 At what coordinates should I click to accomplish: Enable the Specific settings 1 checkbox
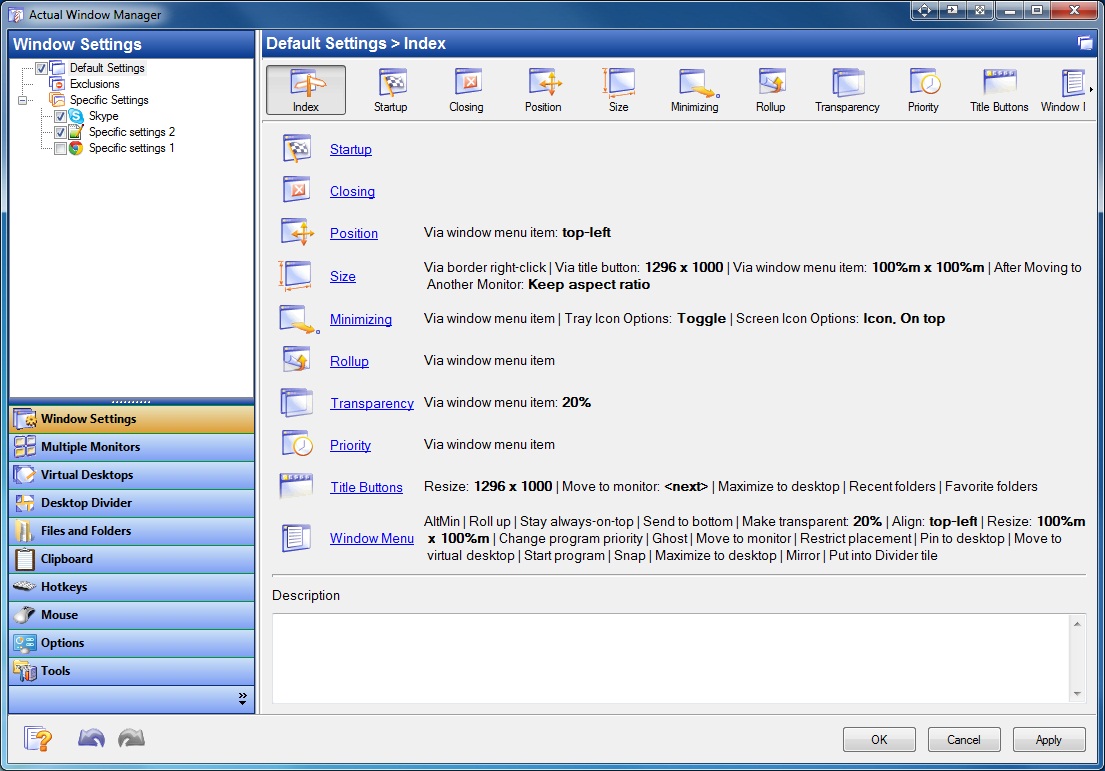59,148
